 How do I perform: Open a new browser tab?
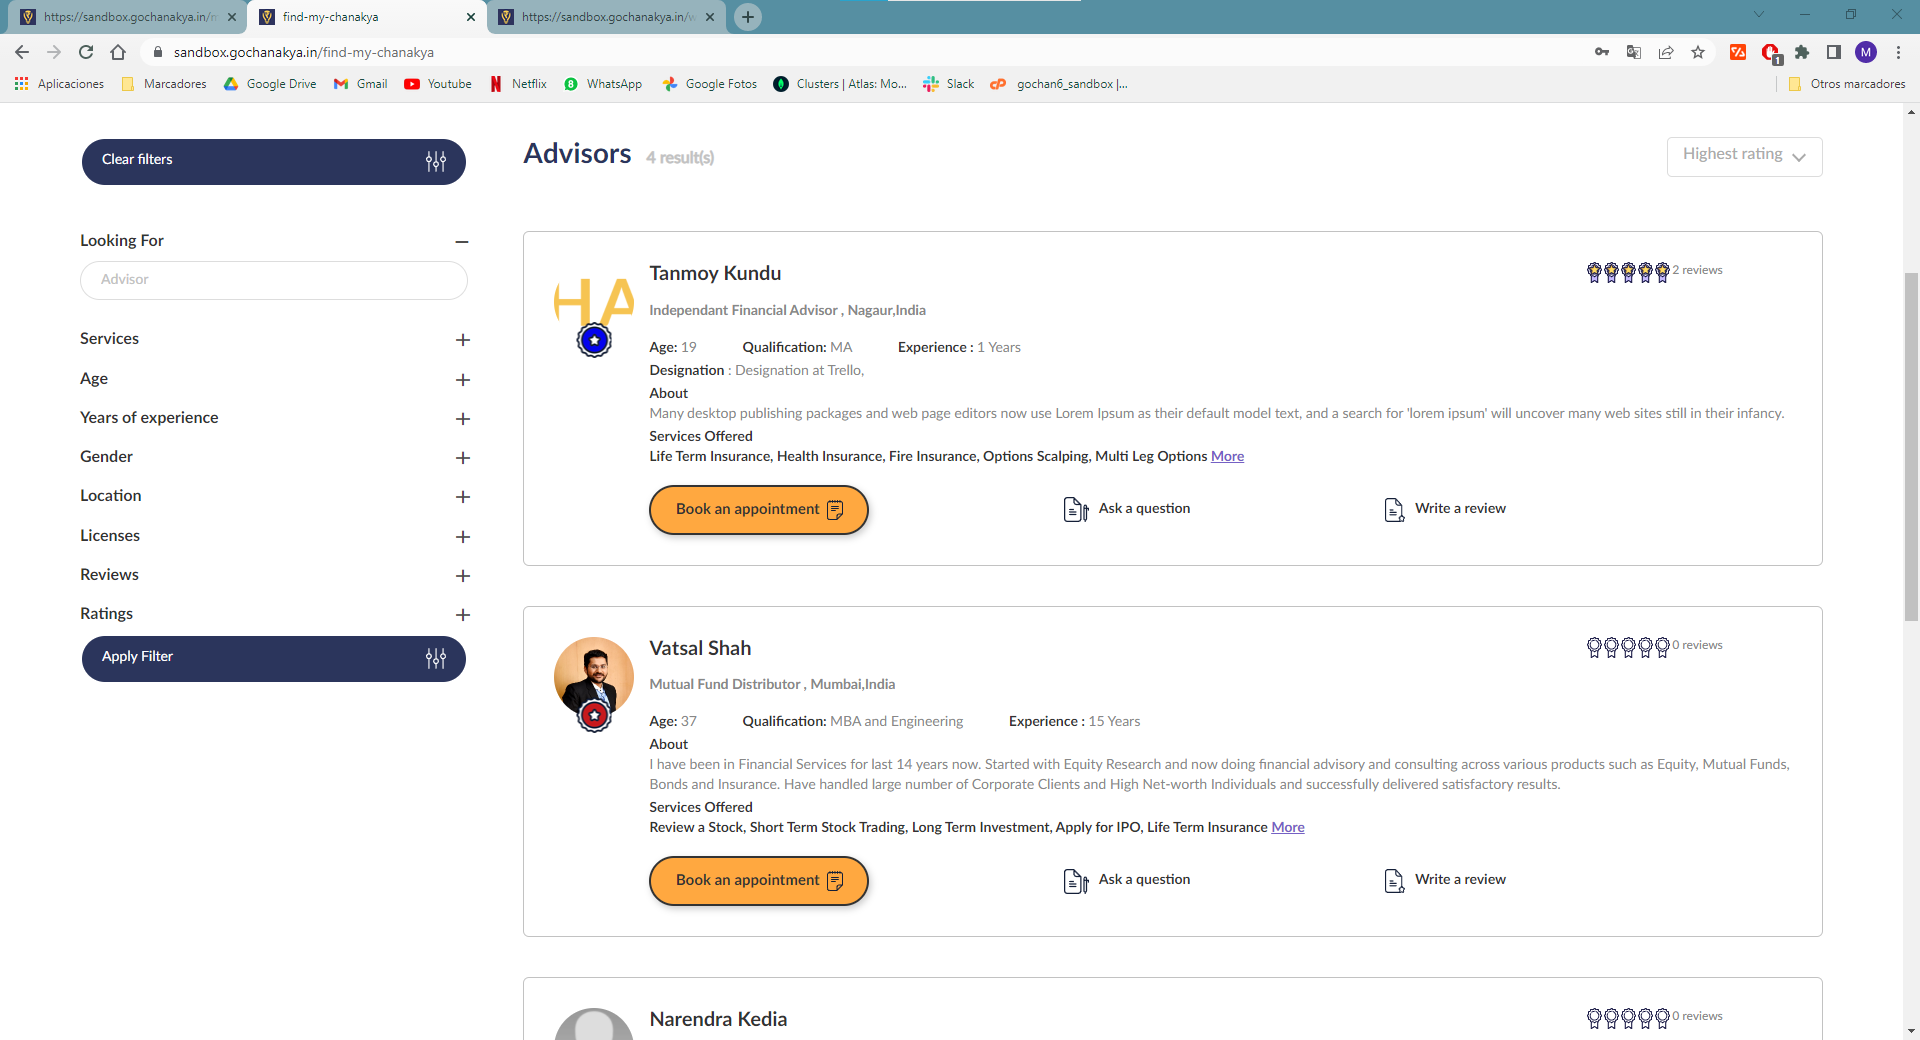(748, 17)
